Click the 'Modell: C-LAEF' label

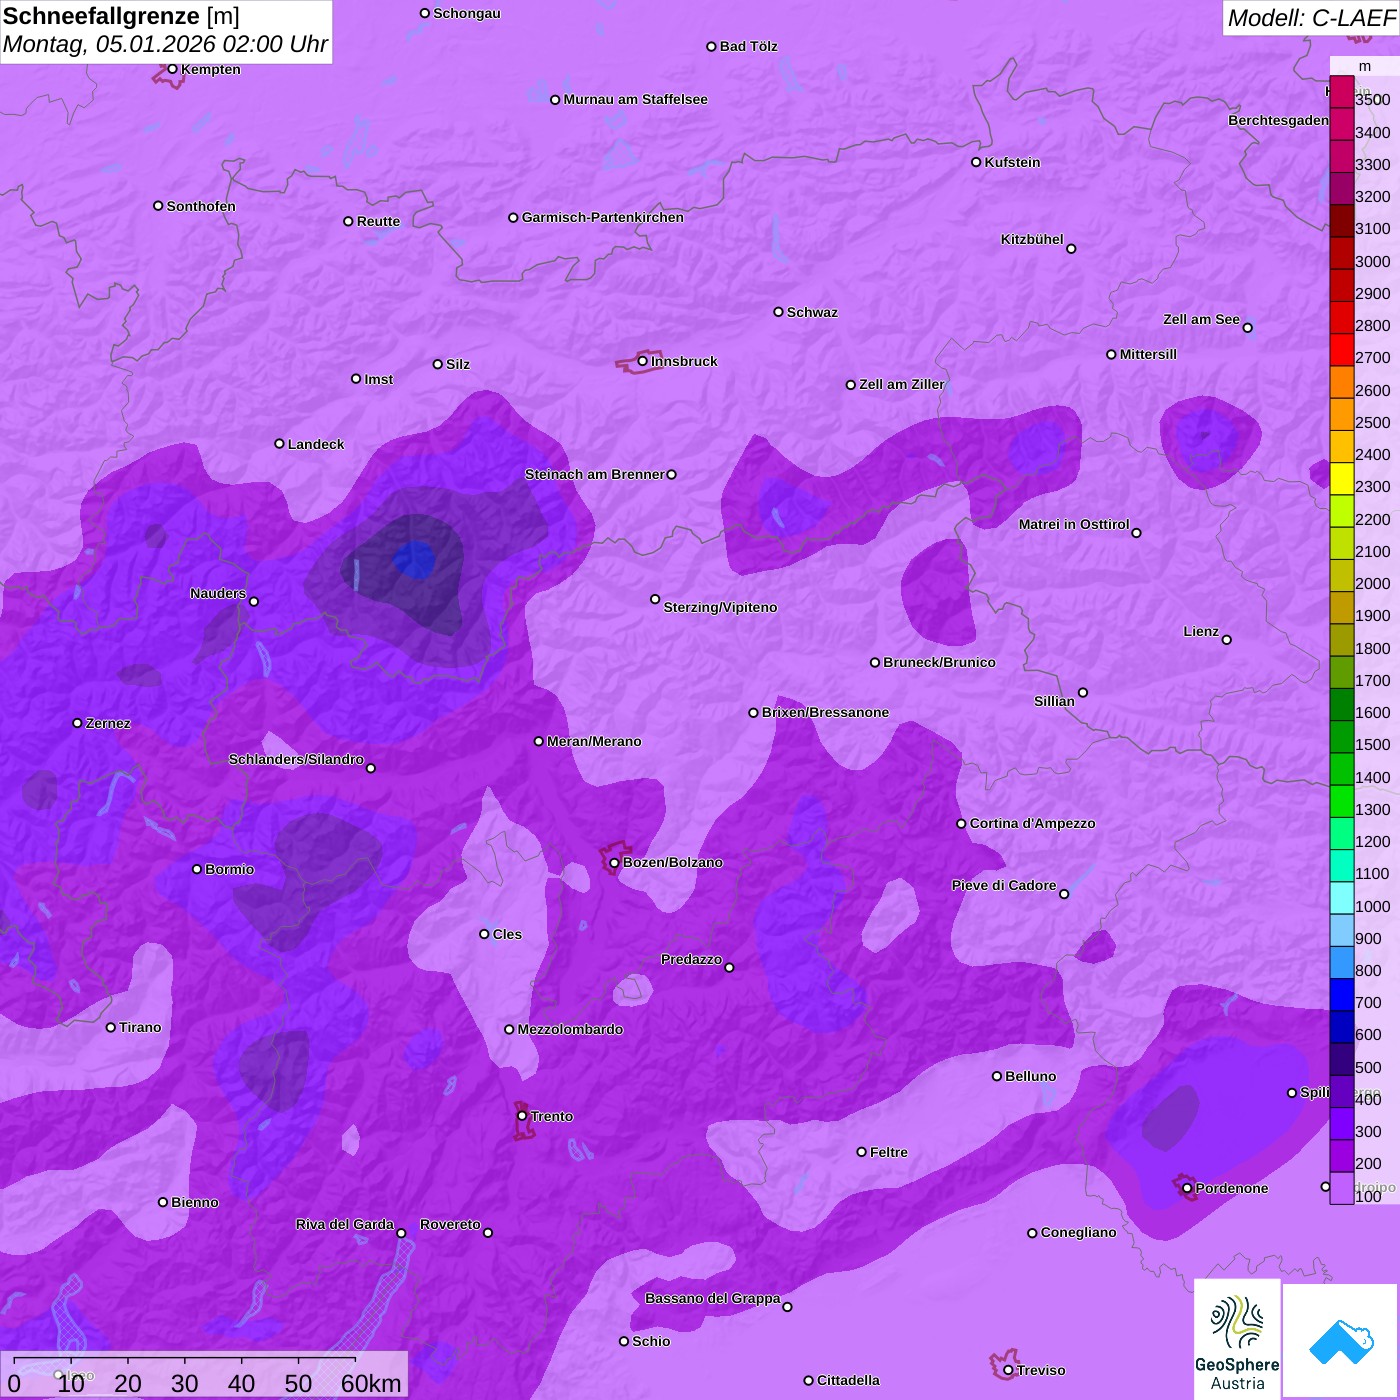point(1310,18)
